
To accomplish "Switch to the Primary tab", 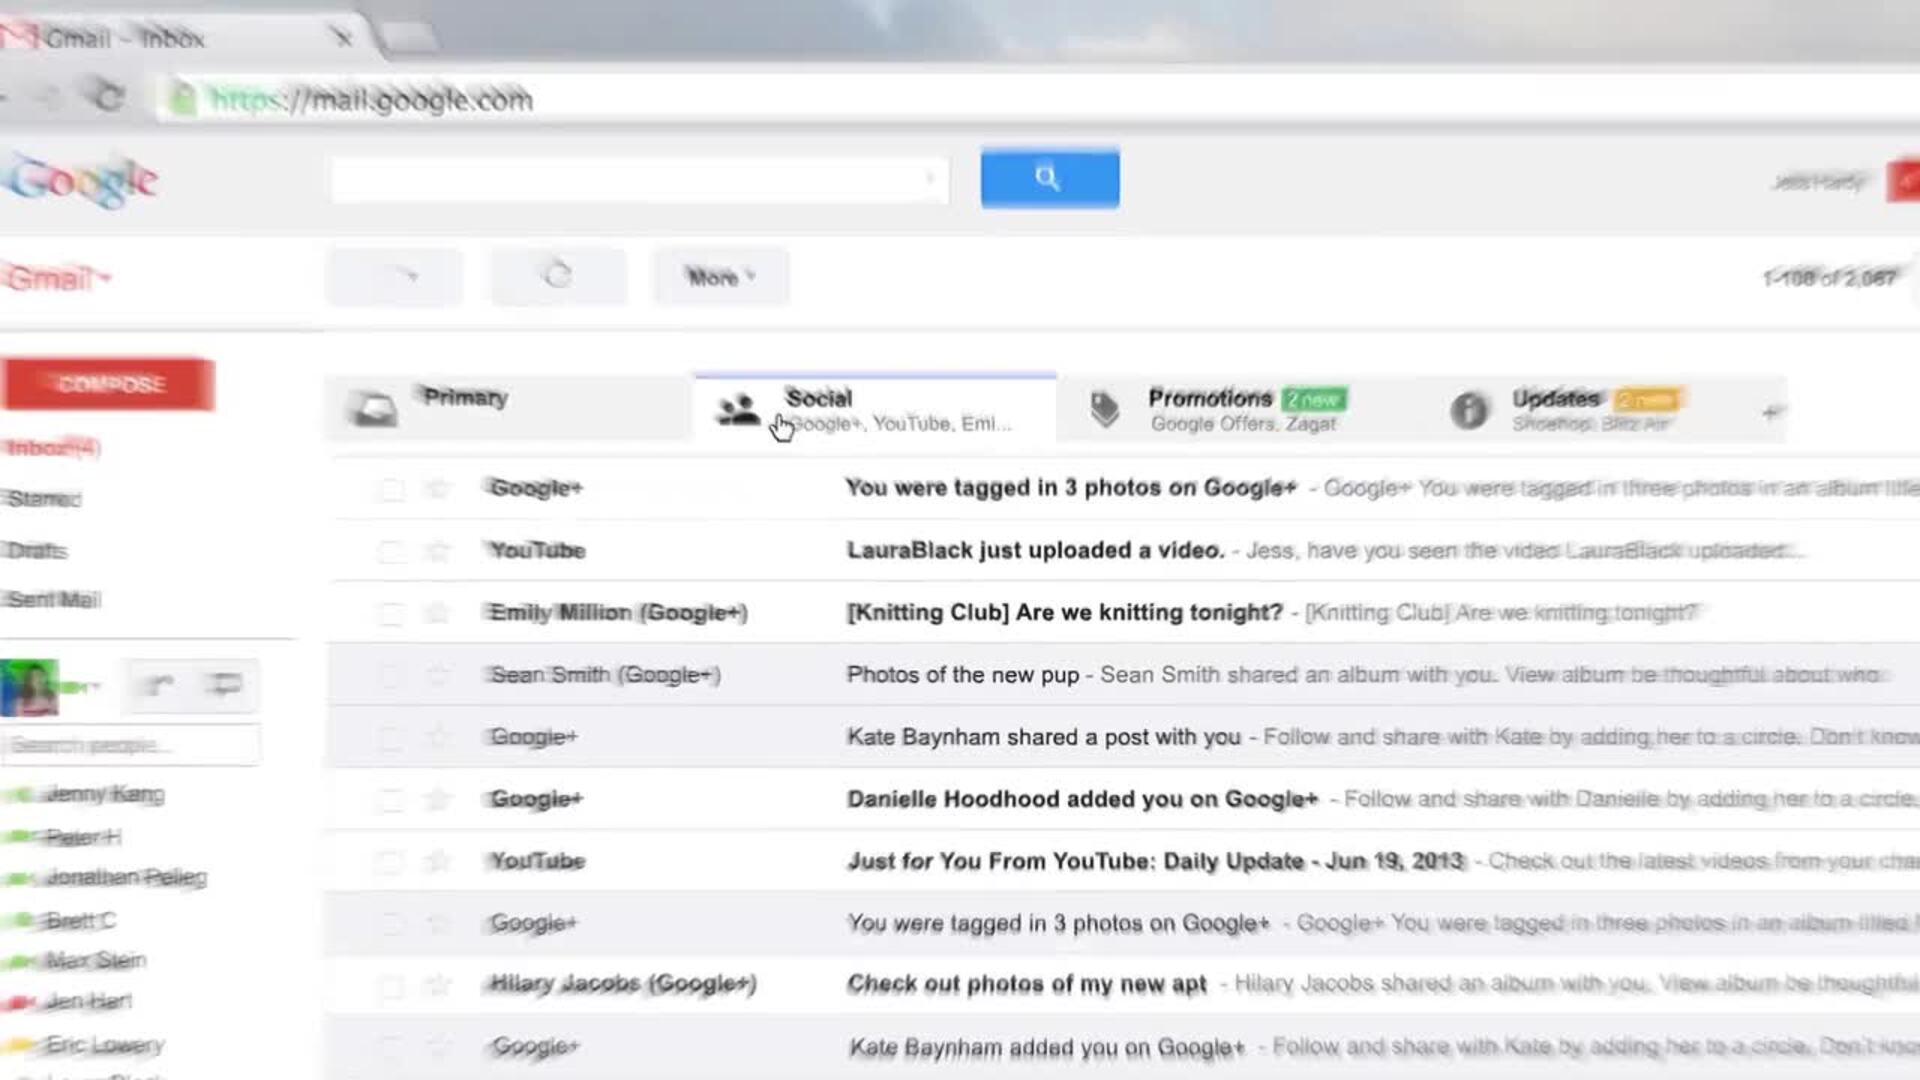I will pos(467,398).
